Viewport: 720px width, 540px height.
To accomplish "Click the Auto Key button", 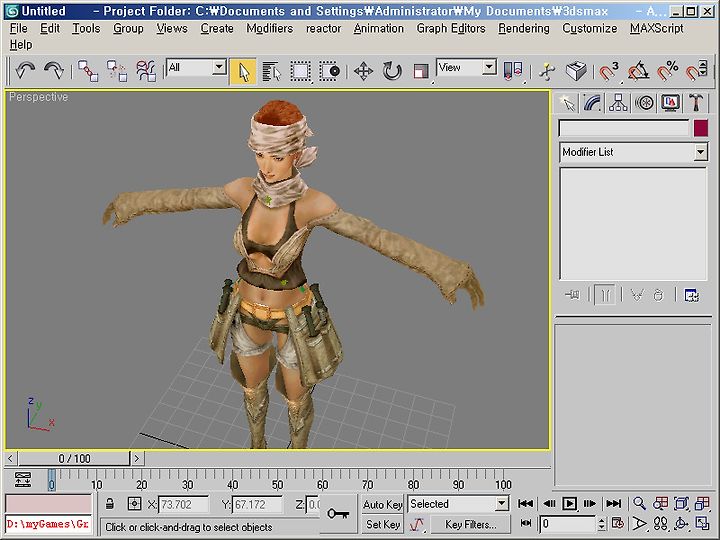I will pos(382,505).
